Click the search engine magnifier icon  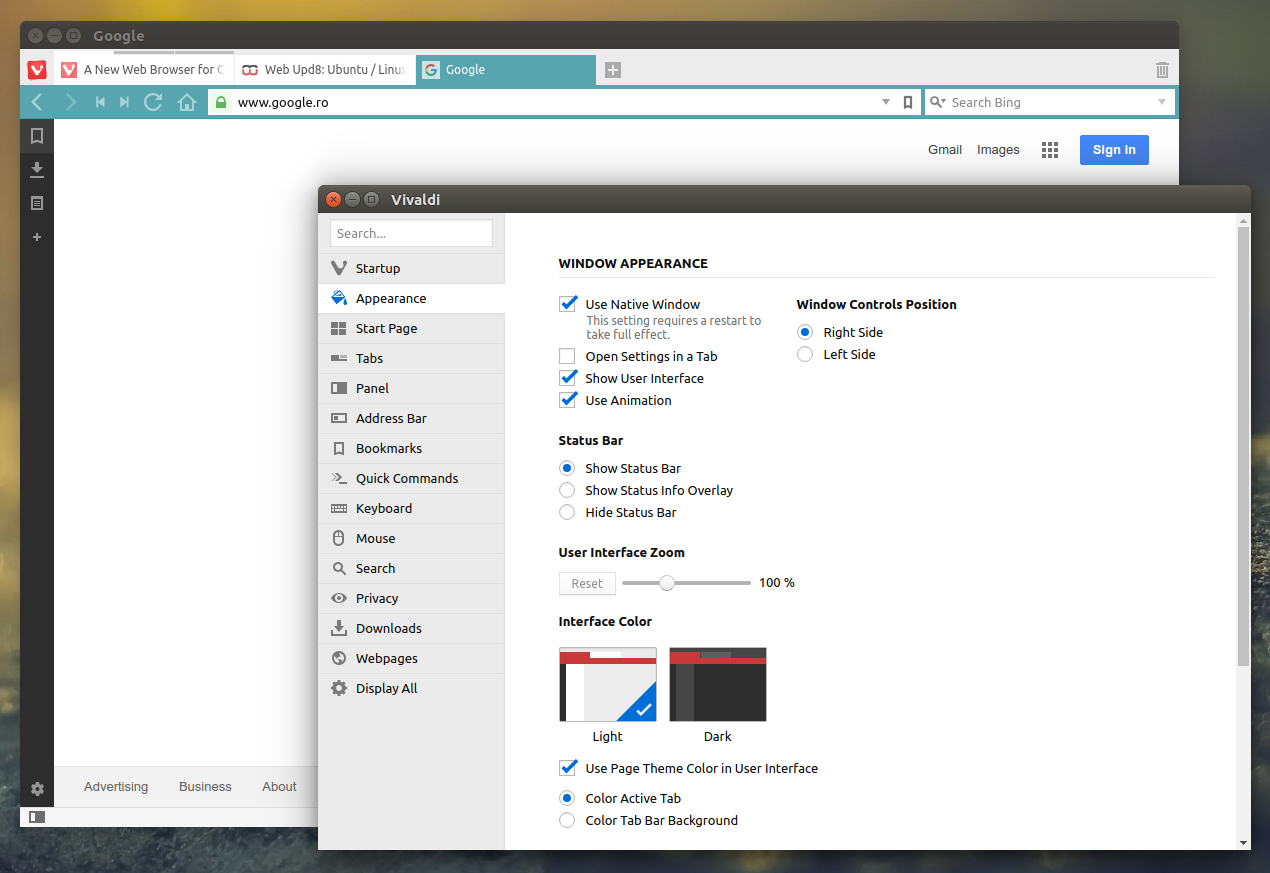(x=937, y=102)
